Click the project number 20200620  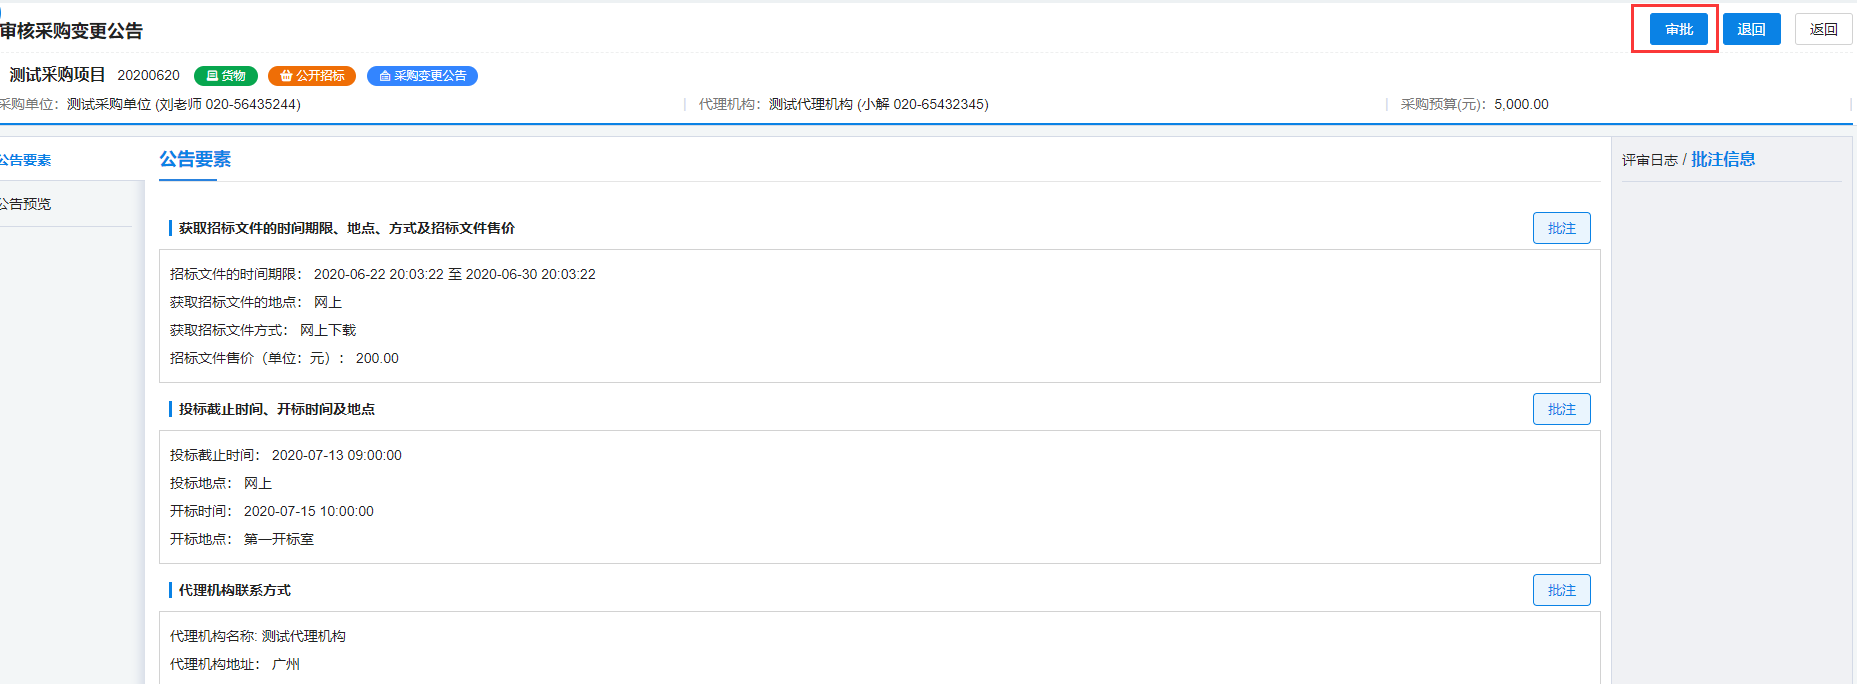click(x=149, y=76)
